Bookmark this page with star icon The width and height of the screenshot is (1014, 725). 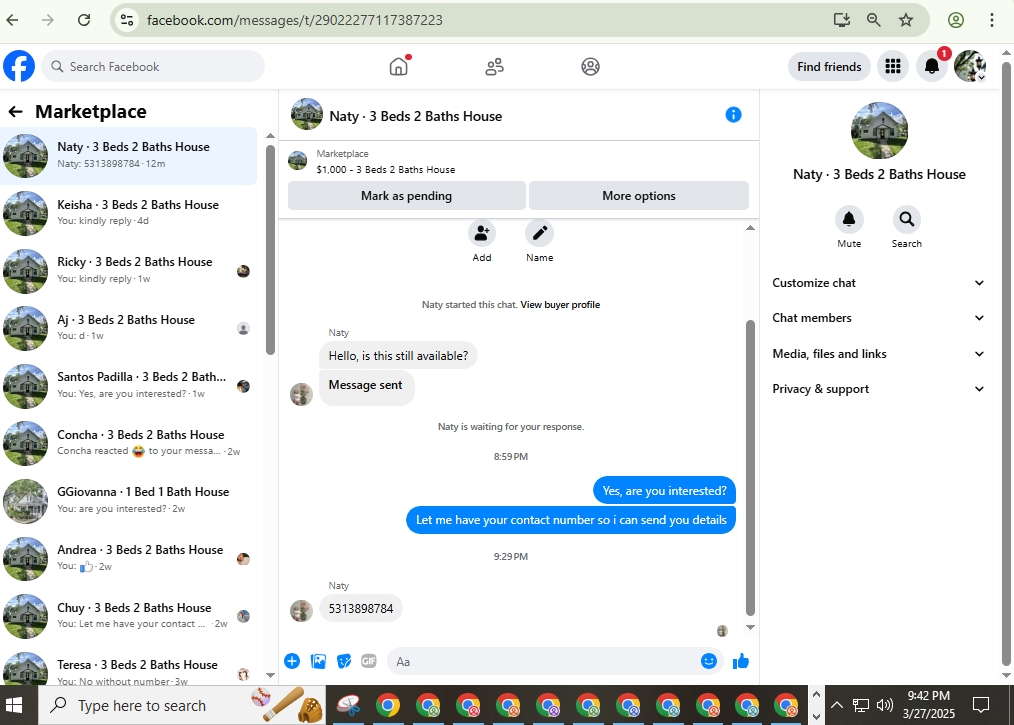906,20
